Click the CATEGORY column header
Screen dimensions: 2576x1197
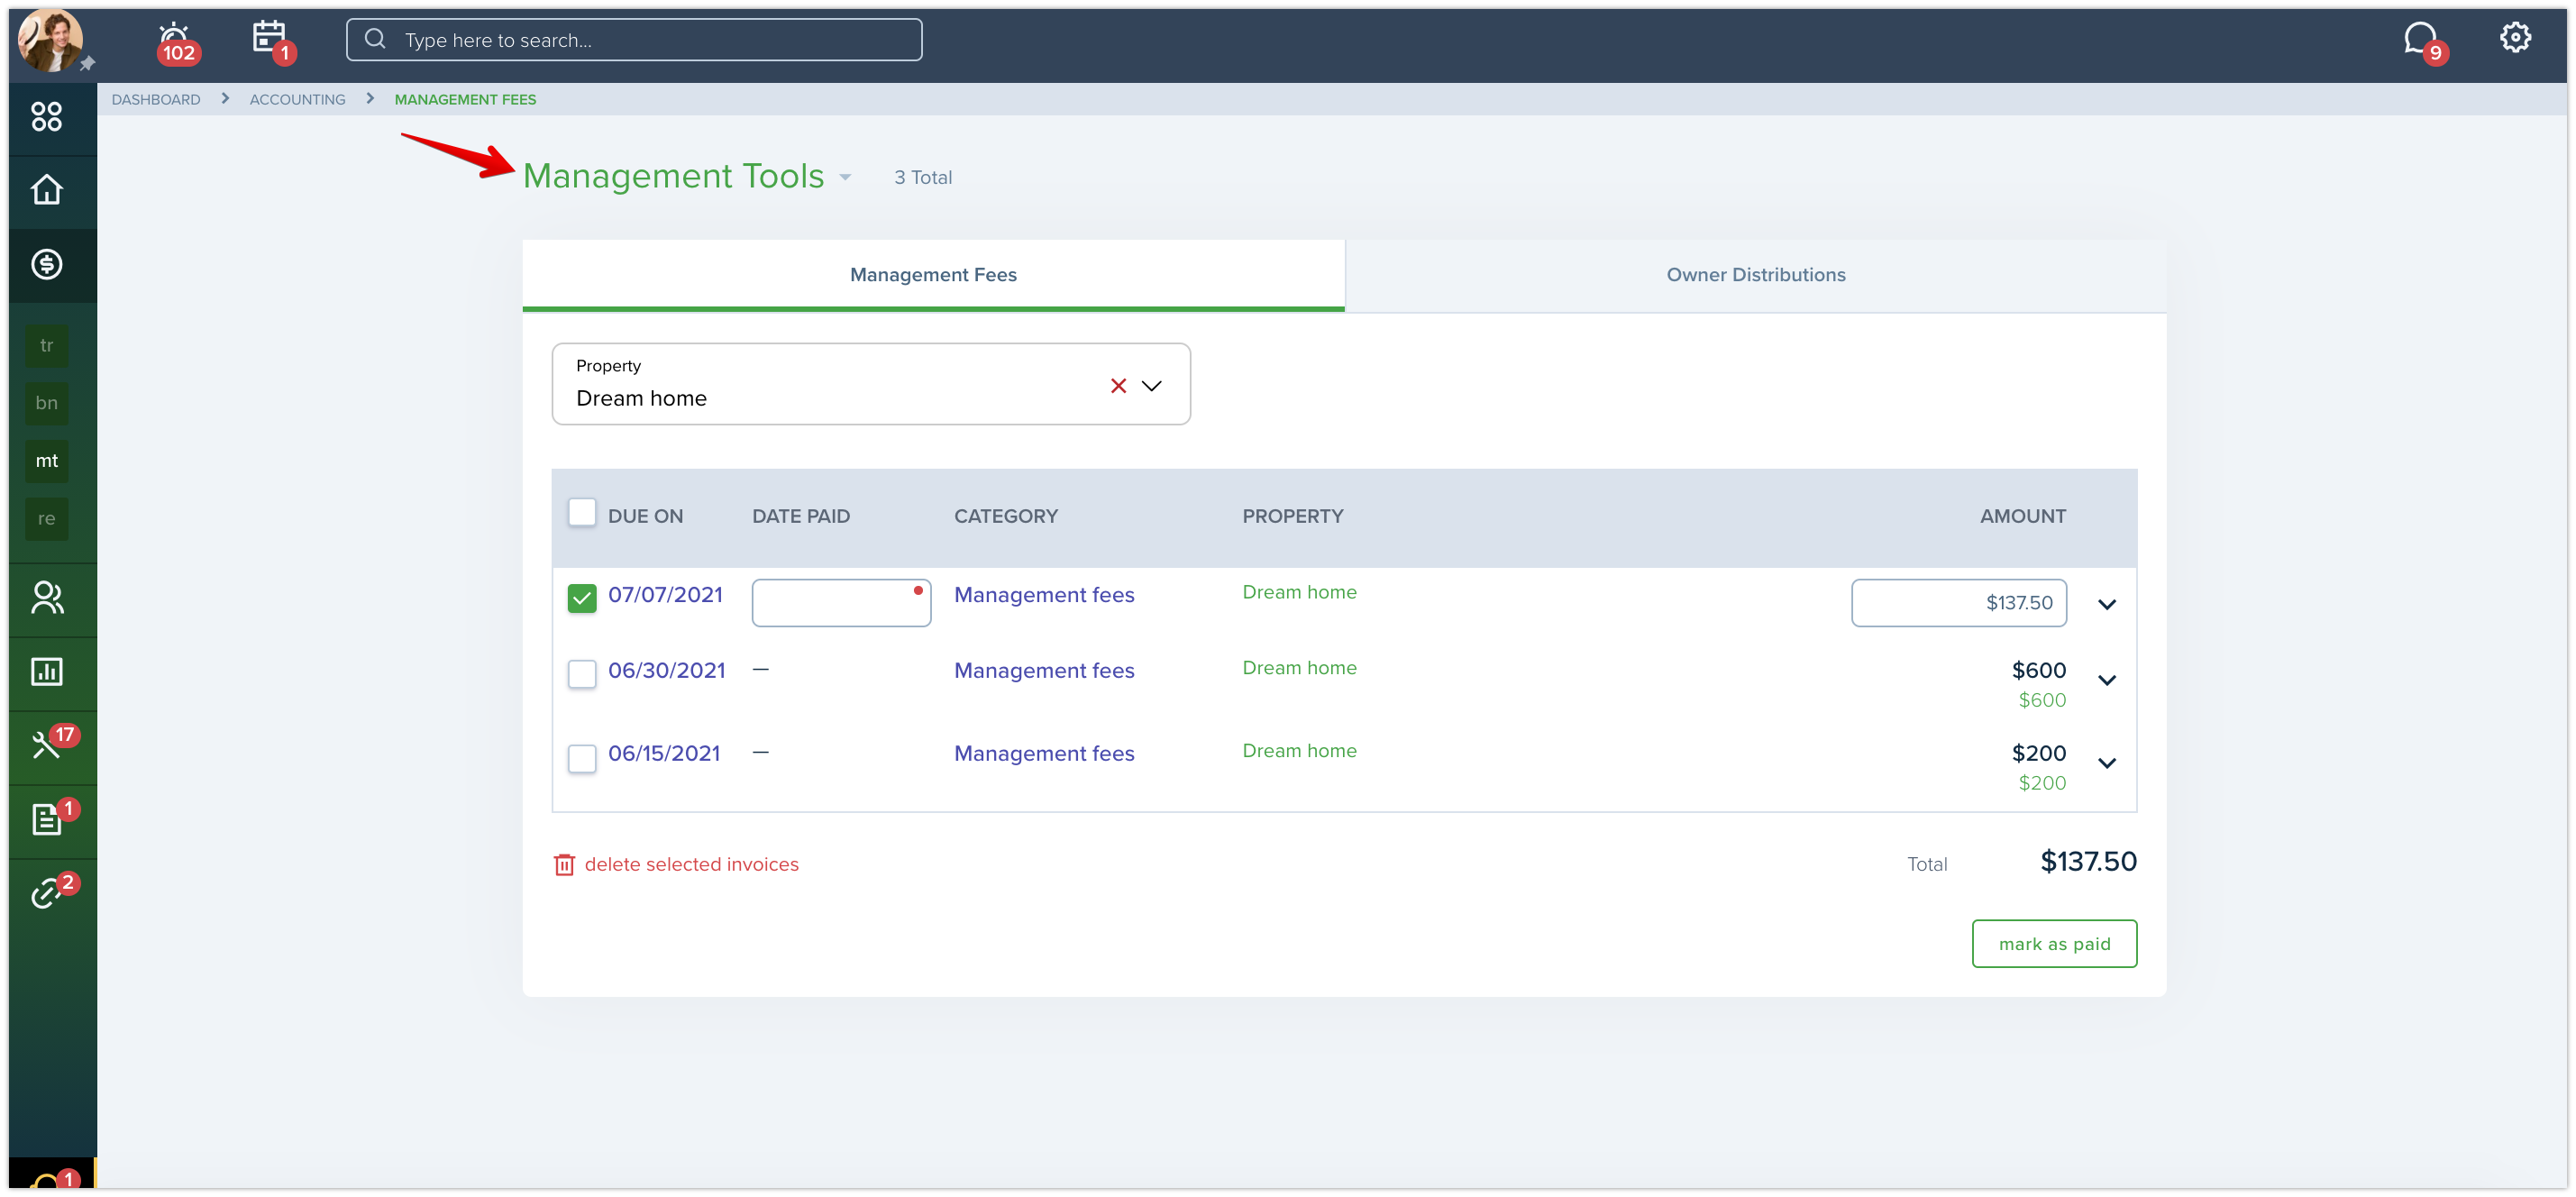click(1005, 516)
